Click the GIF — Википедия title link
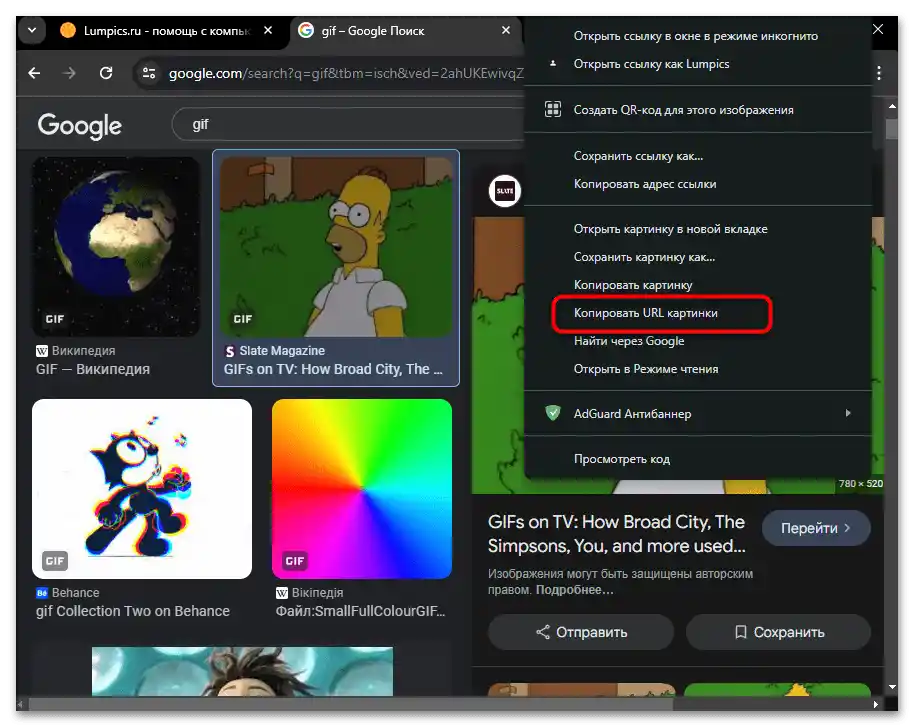Viewport: 914px width, 727px height. [93, 369]
